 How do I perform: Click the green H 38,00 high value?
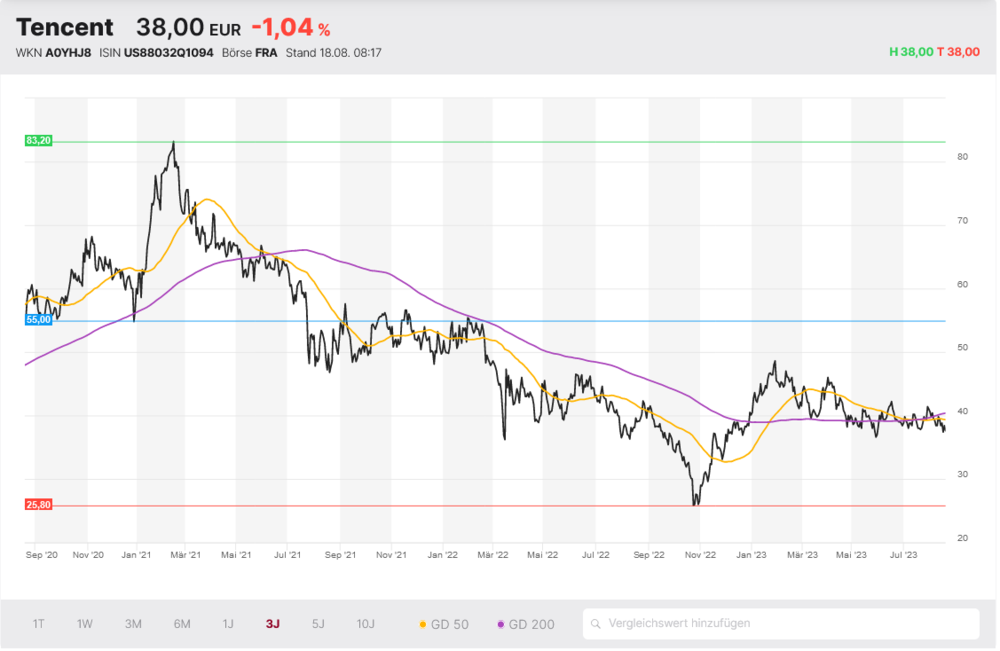pyautogui.click(x=911, y=52)
